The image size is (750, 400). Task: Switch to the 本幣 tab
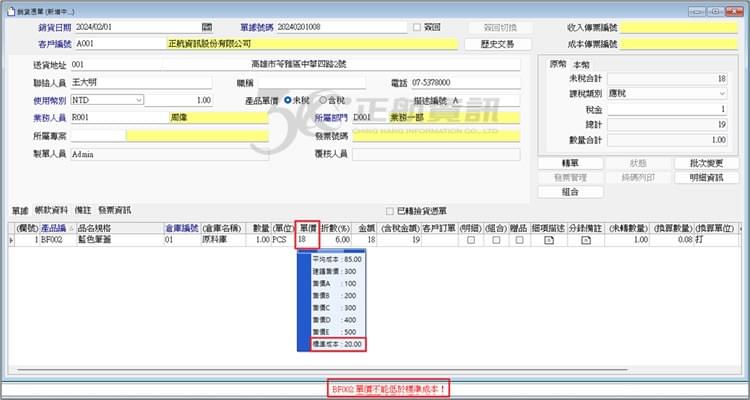(581, 65)
